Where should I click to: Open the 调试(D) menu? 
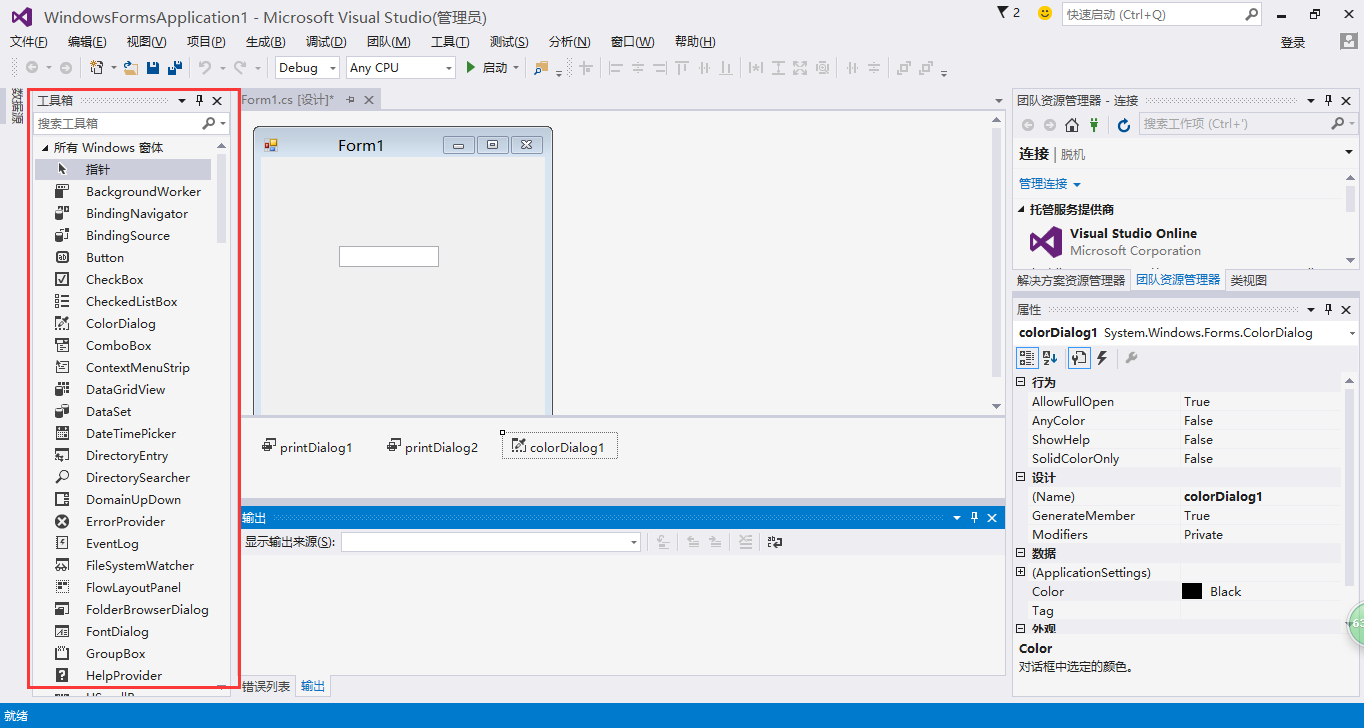(x=326, y=41)
